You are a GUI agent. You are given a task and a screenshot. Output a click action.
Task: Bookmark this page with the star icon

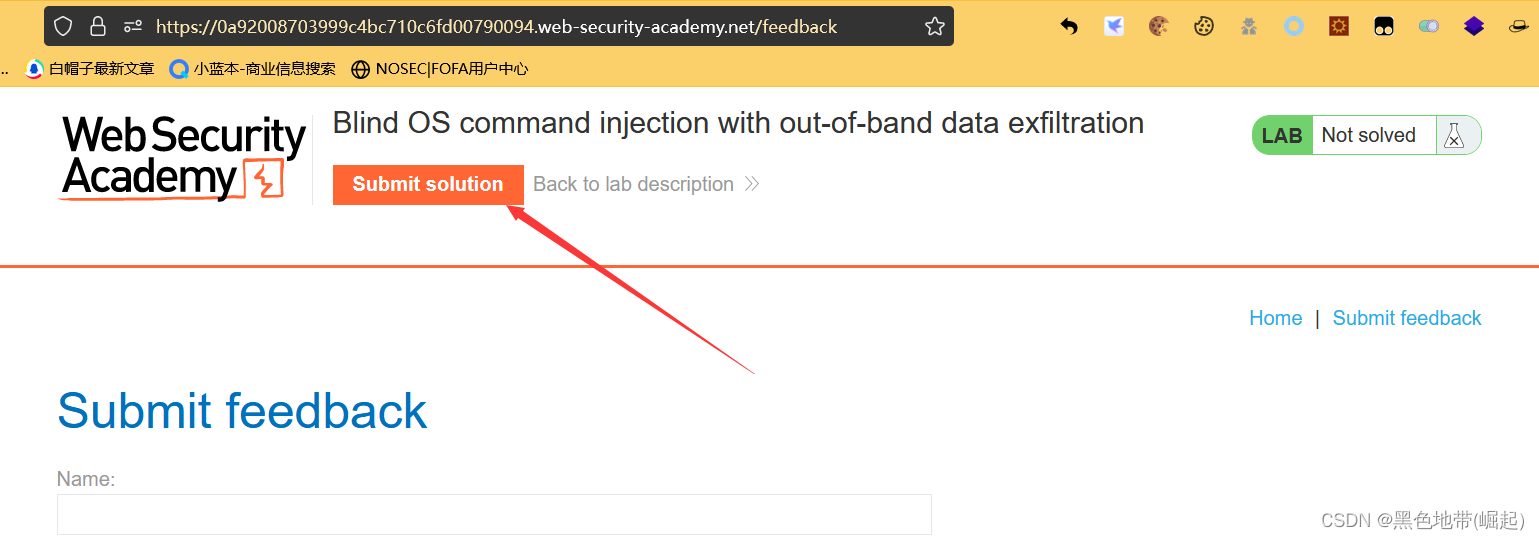(x=934, y=27)
